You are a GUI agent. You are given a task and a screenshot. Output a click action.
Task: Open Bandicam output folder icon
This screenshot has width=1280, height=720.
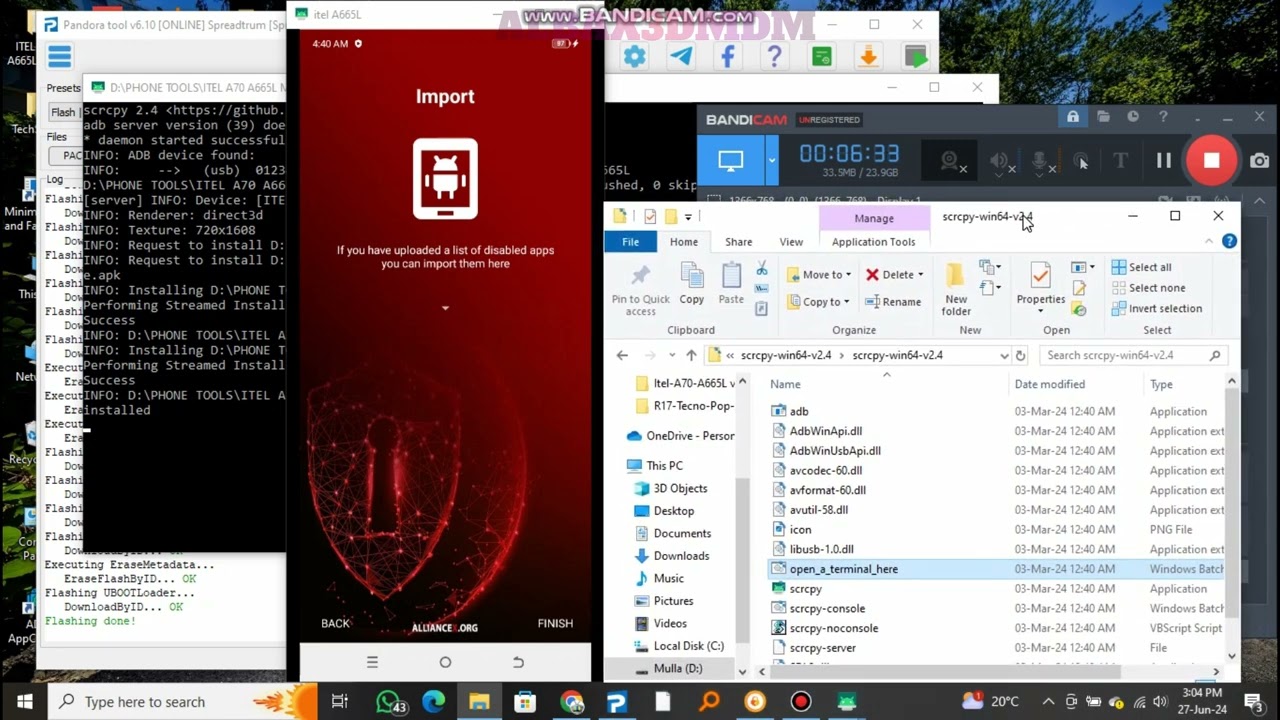pos(1103,117)
